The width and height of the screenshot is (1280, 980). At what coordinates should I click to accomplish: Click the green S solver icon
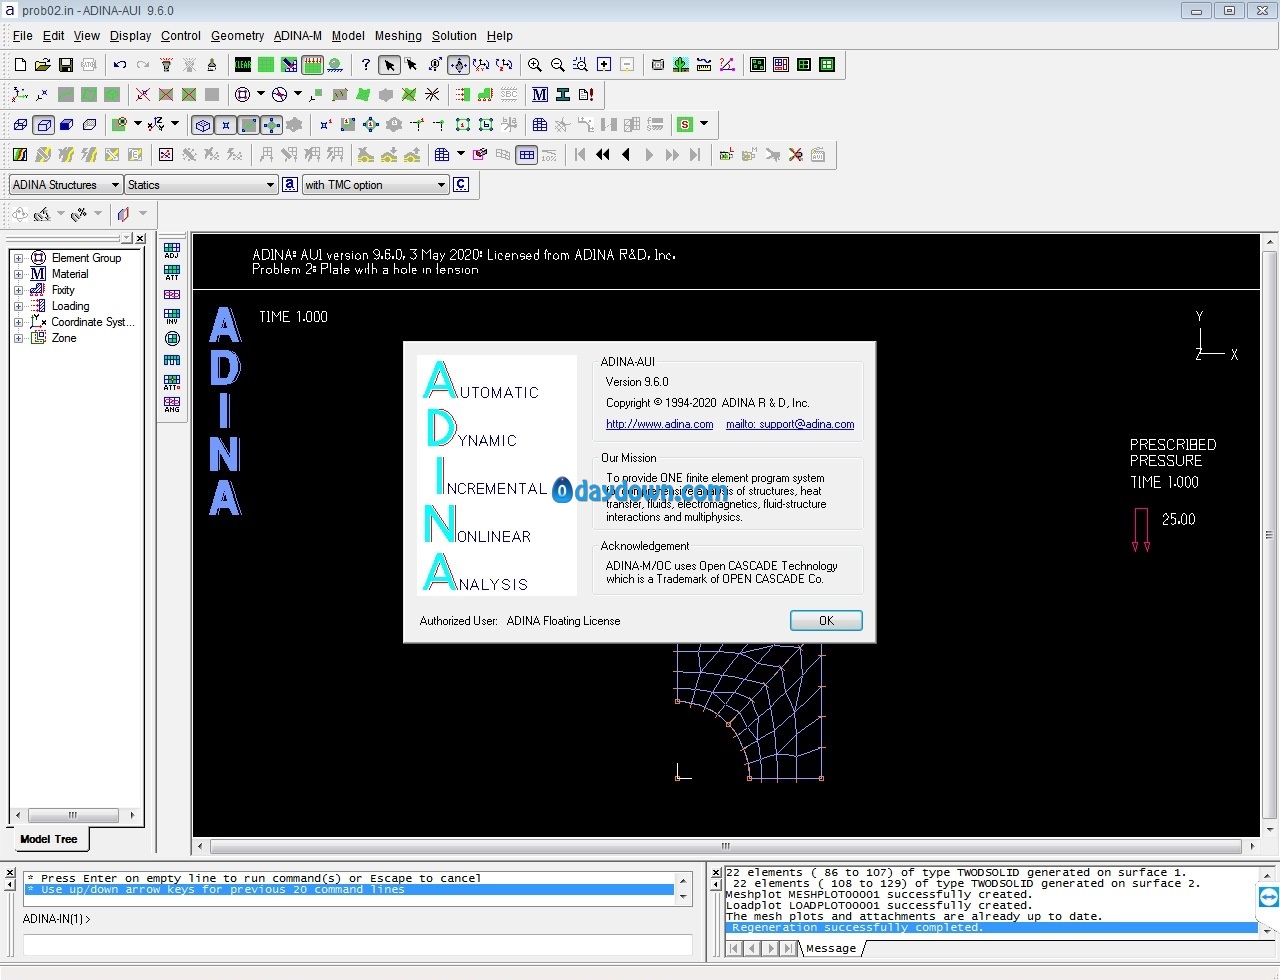685,125
